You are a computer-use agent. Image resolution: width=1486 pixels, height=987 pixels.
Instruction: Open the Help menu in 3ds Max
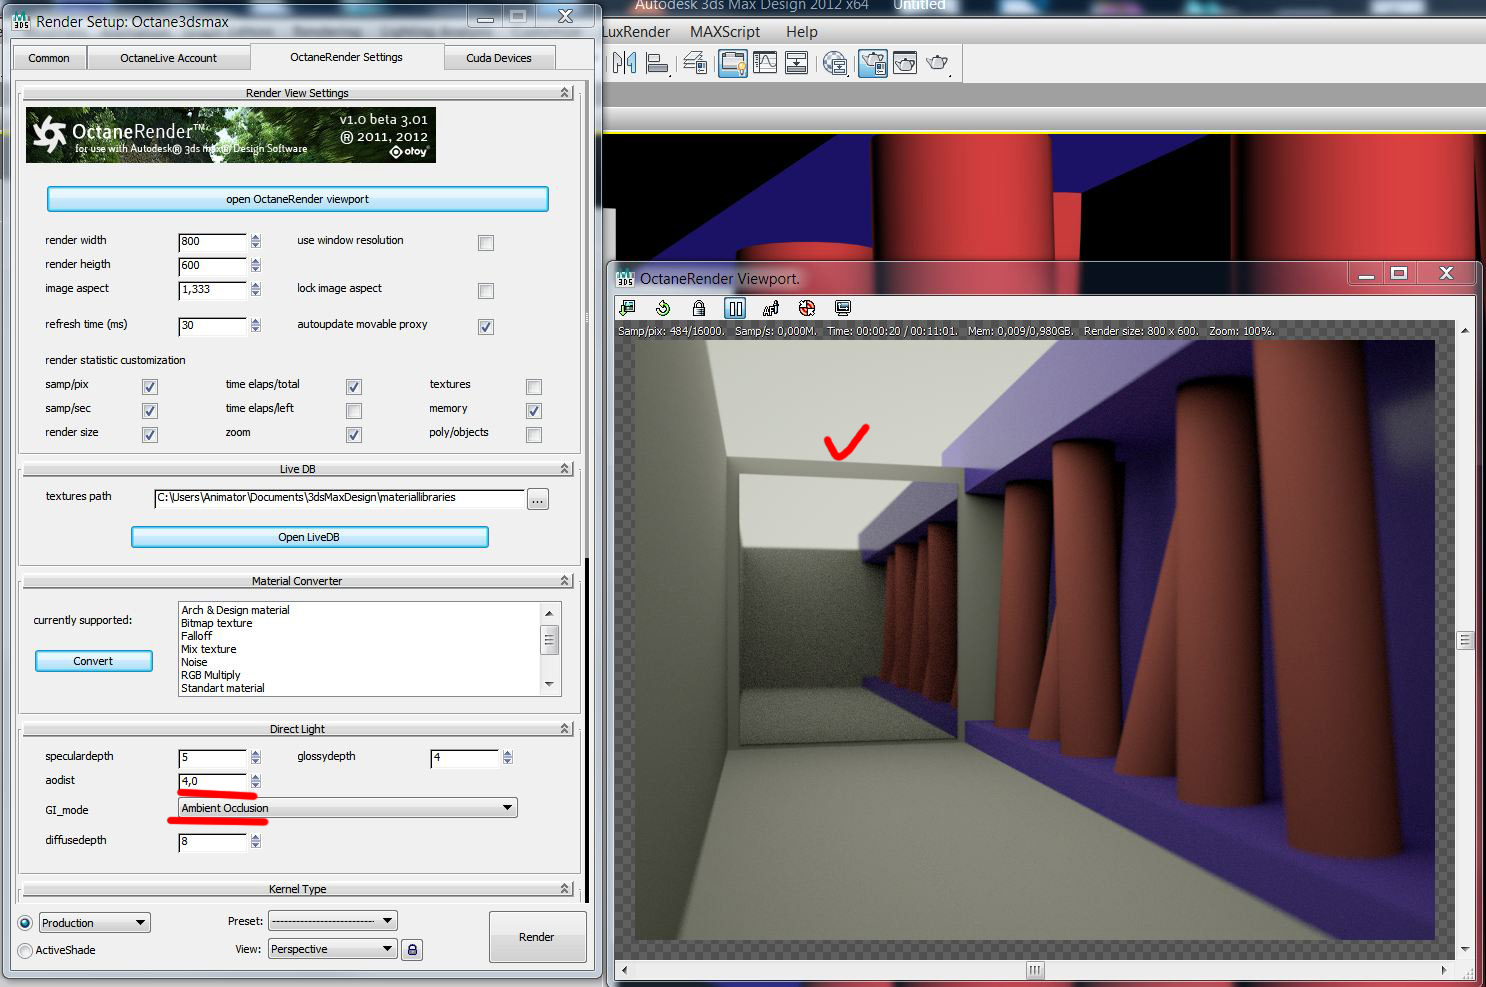point(802,32)
